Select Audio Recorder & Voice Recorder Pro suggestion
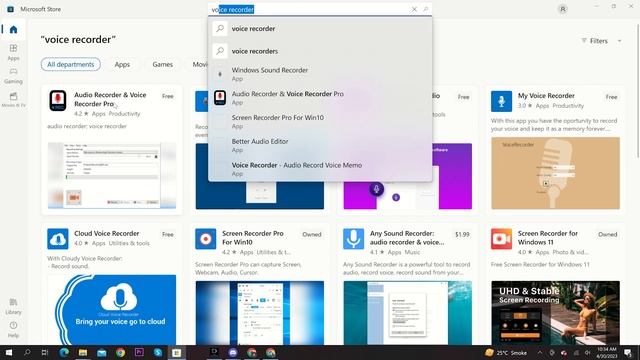This screenshot has height=360, width=640. coord(320,98)
